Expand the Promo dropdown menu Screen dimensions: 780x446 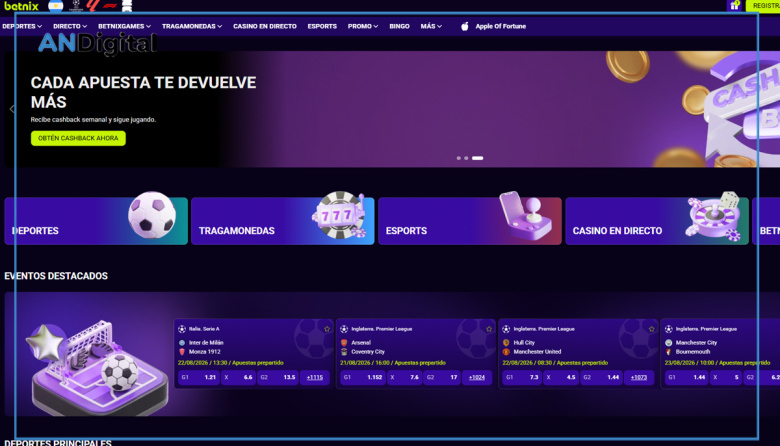(x=363, y=26)
